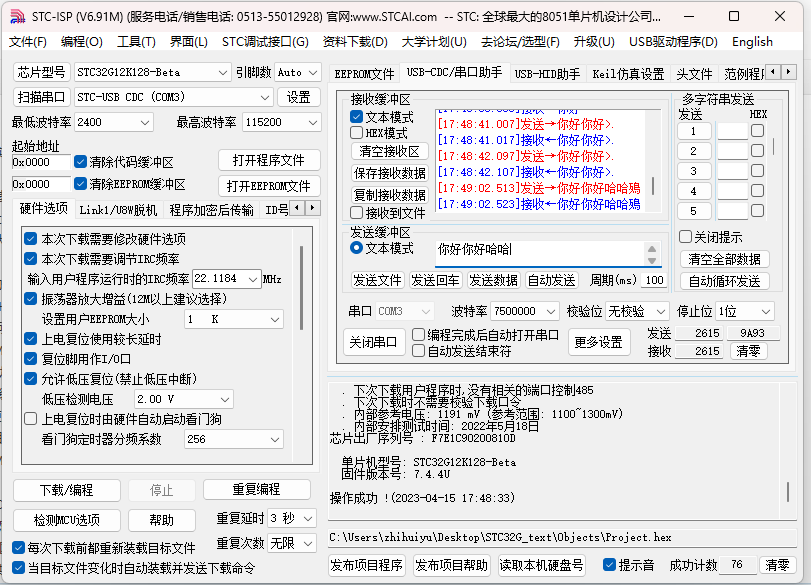Toggle 当目标文件变化时自动装载 checkbox
This screenshot has width=811, height=585.
point(18,568)
